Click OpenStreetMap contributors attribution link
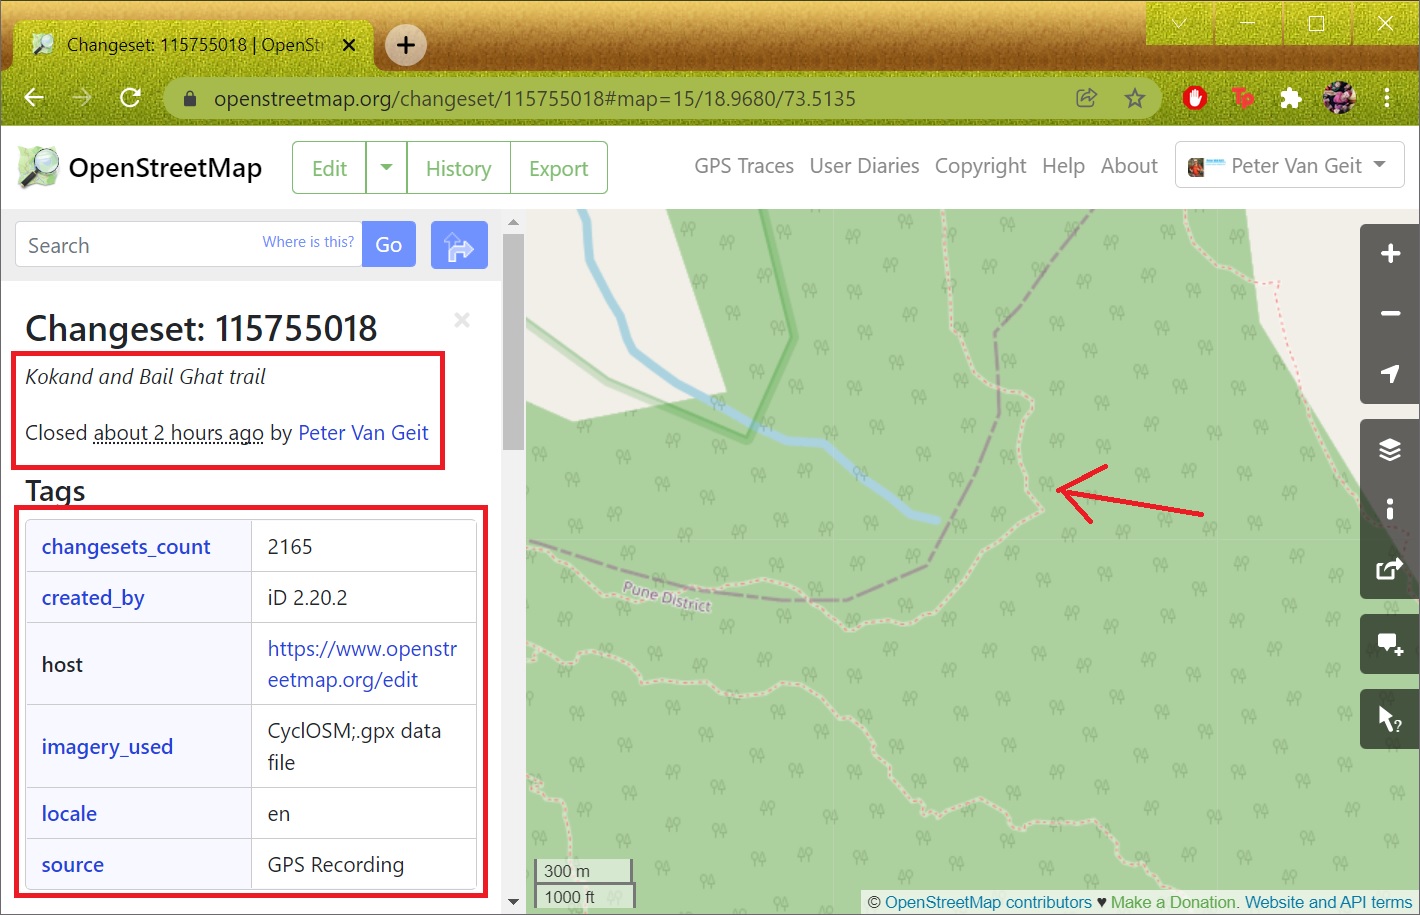1420x915 pixels. (988, 902)
